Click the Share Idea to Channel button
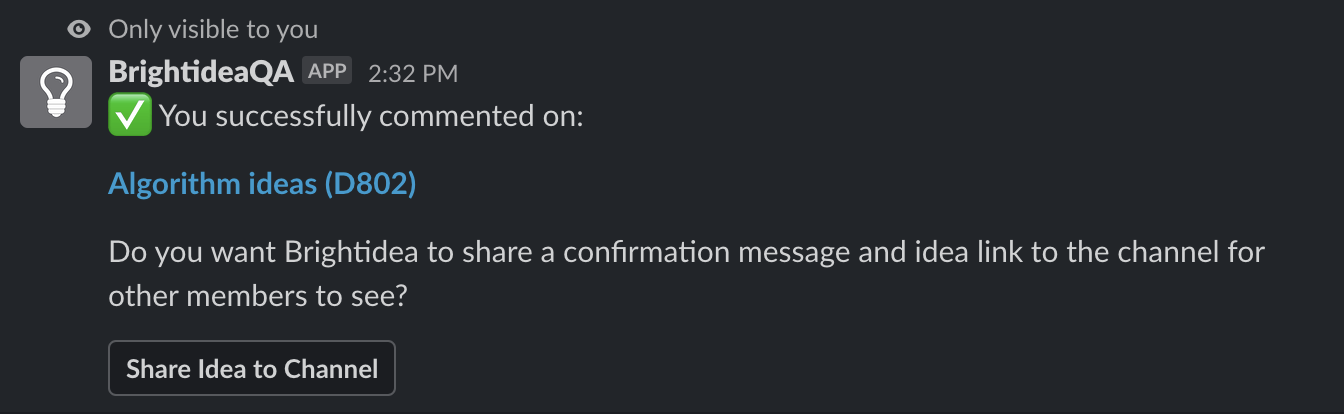Viewport: 1344px width, 414px height. click(x=252, y=368)
